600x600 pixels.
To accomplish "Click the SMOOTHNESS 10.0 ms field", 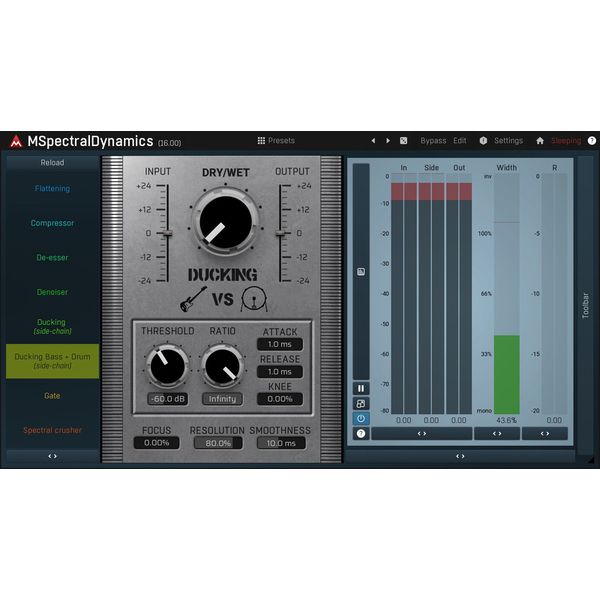I will (281, 443).
